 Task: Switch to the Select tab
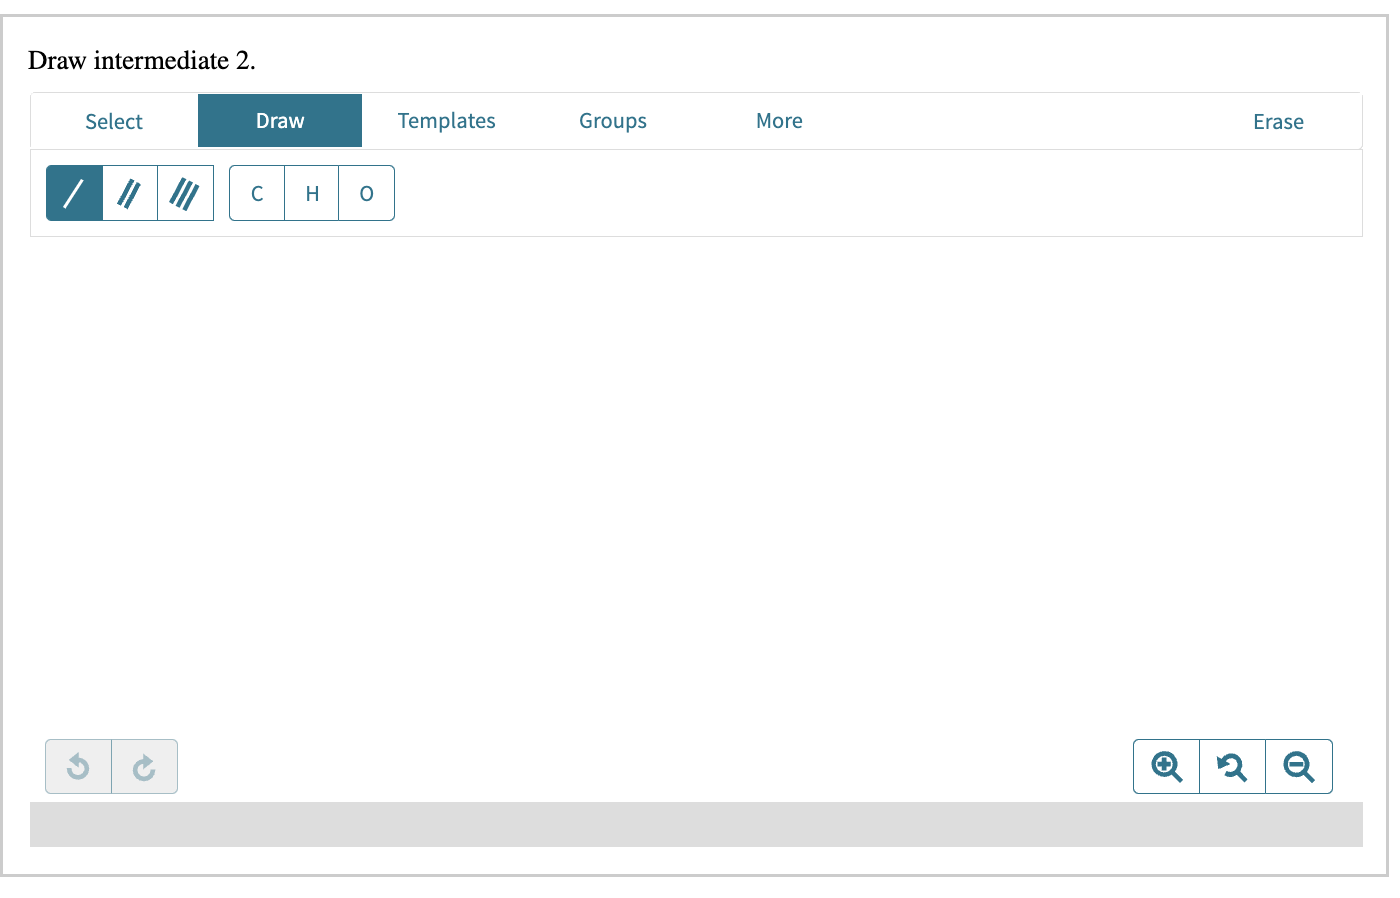[113, 120]
